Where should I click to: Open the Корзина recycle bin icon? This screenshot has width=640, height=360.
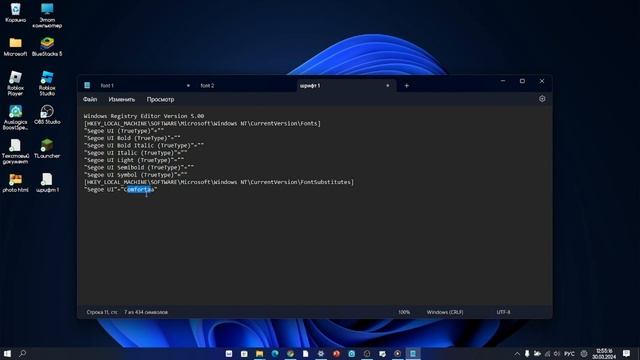16,13
